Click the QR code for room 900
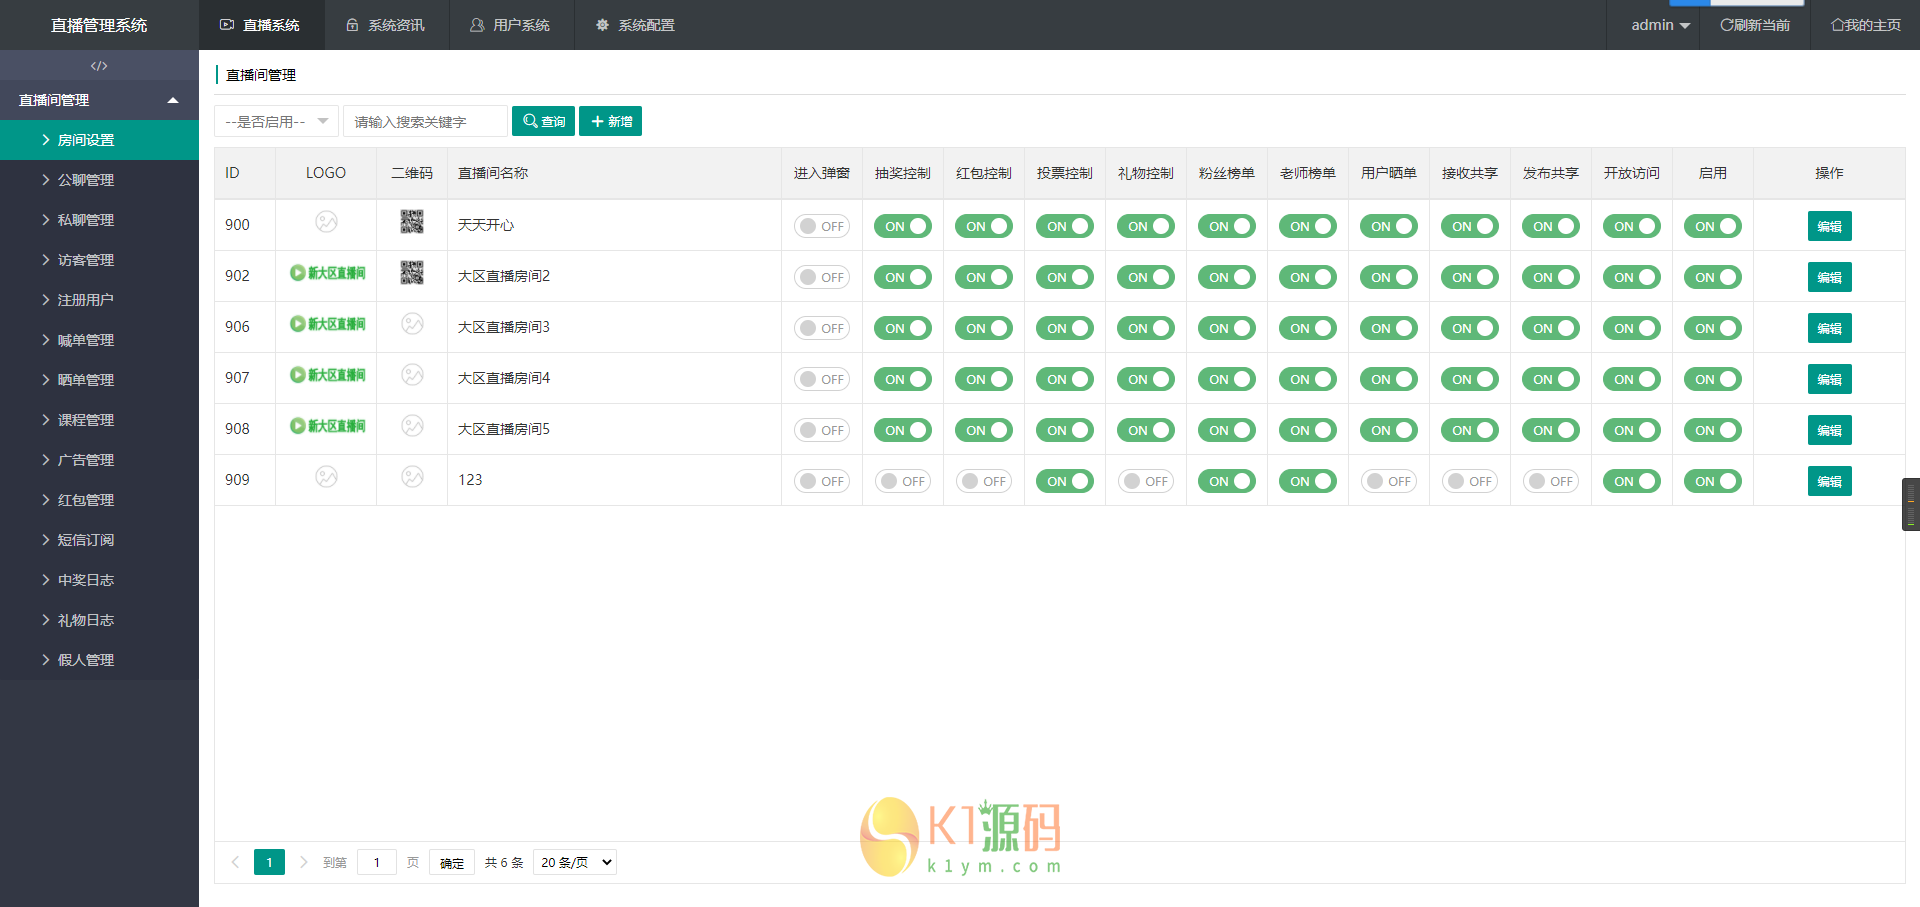 (x=412, y=222)
